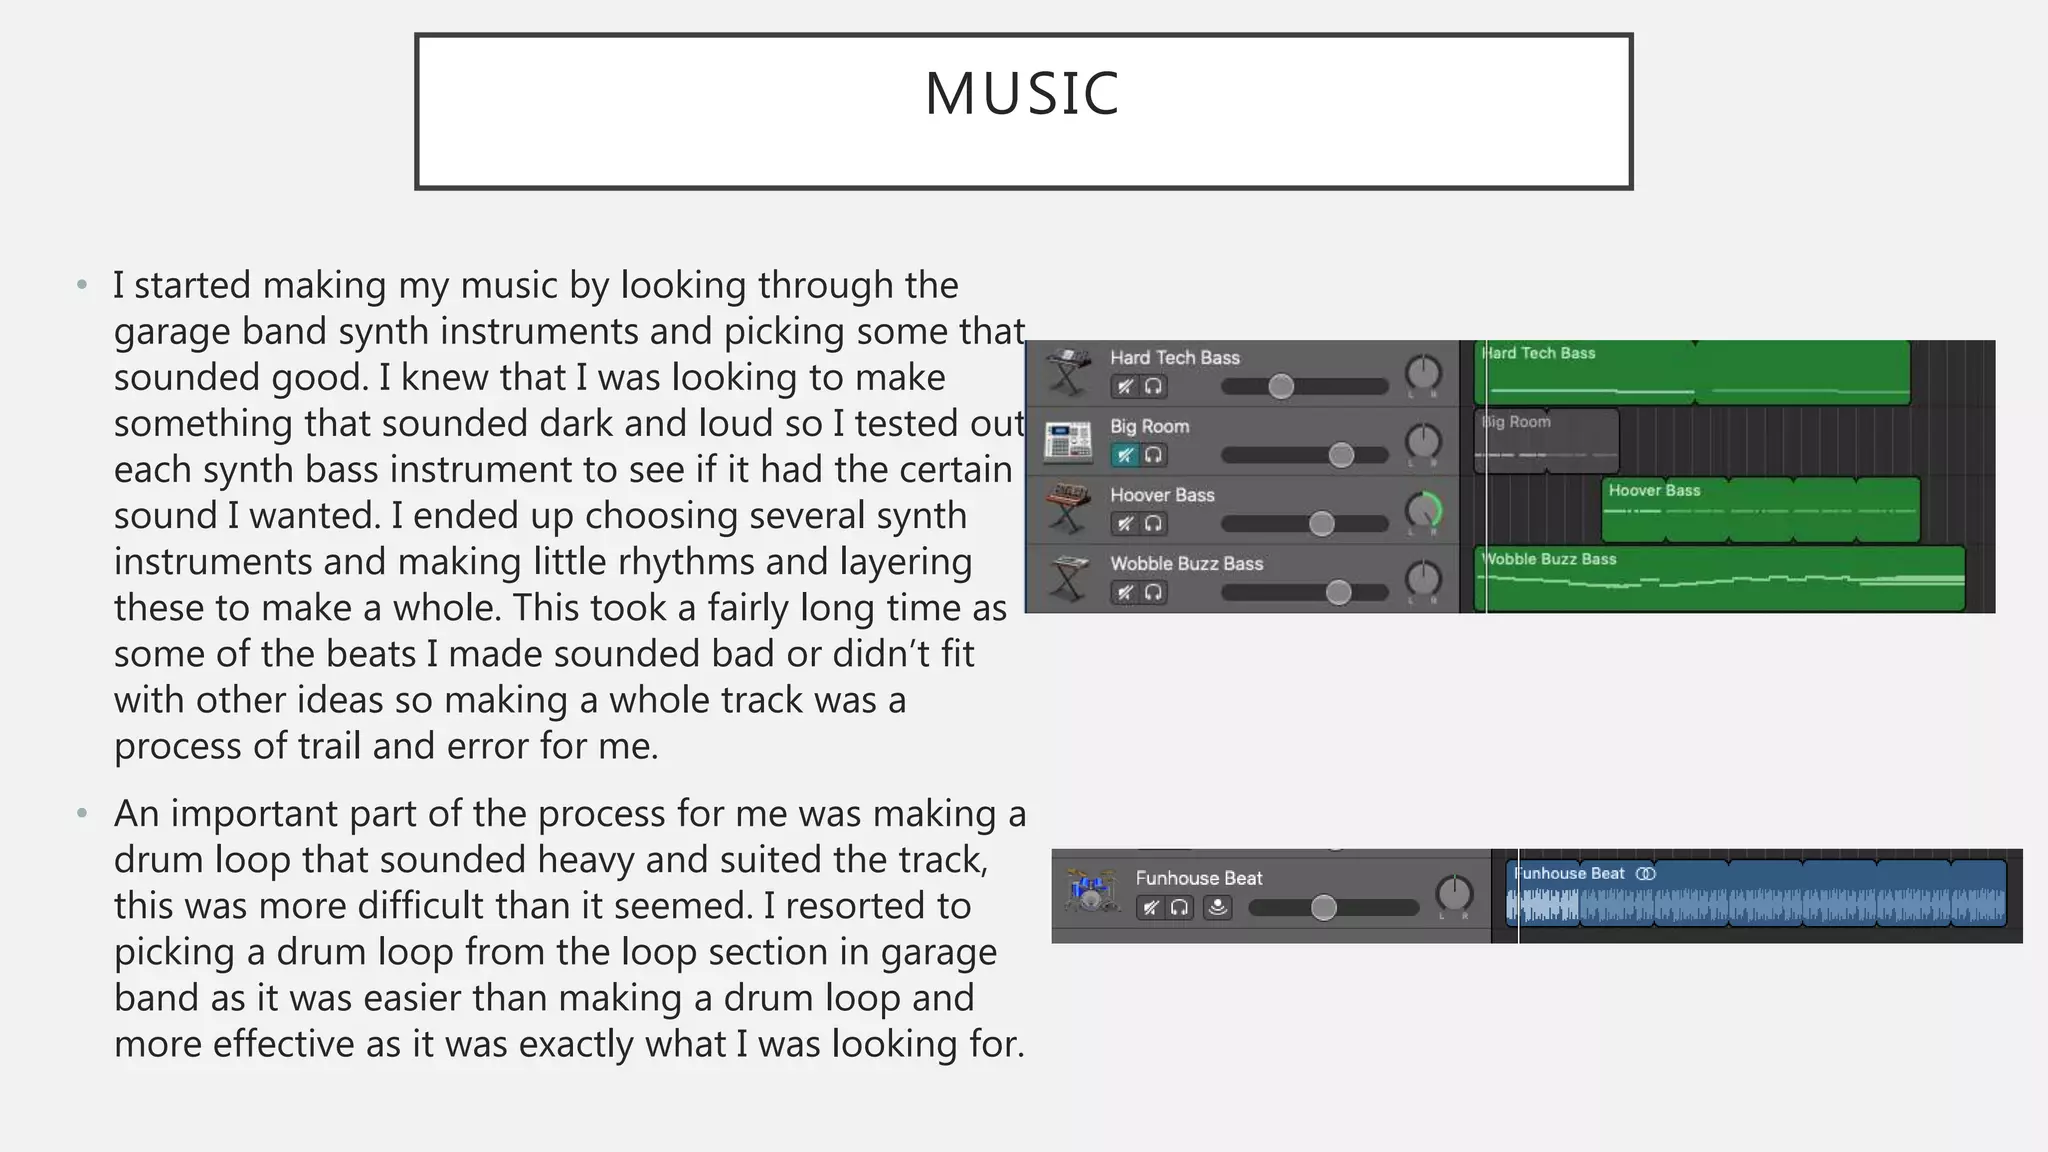Solo the Funhouse Beat track with headphones
This screenshot has width=2048, height=1152.
pos(1180,907)
